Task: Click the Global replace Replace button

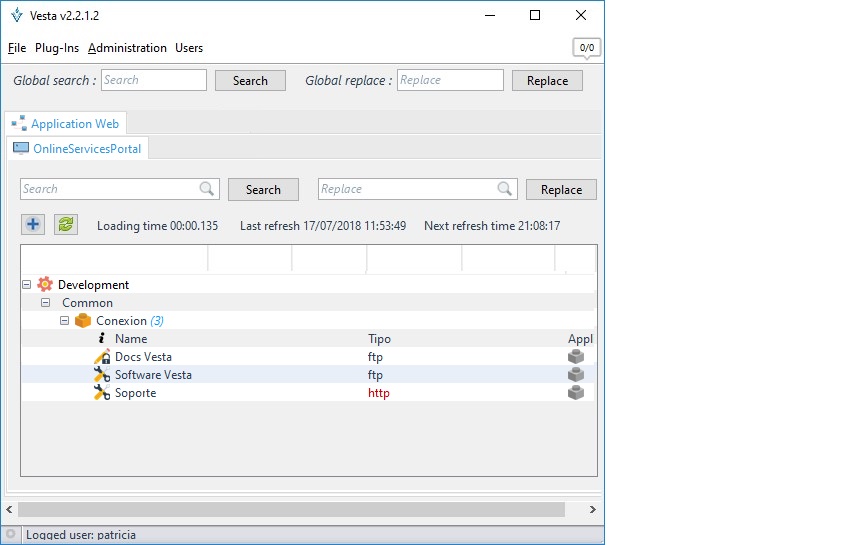Action: (547, 81)
